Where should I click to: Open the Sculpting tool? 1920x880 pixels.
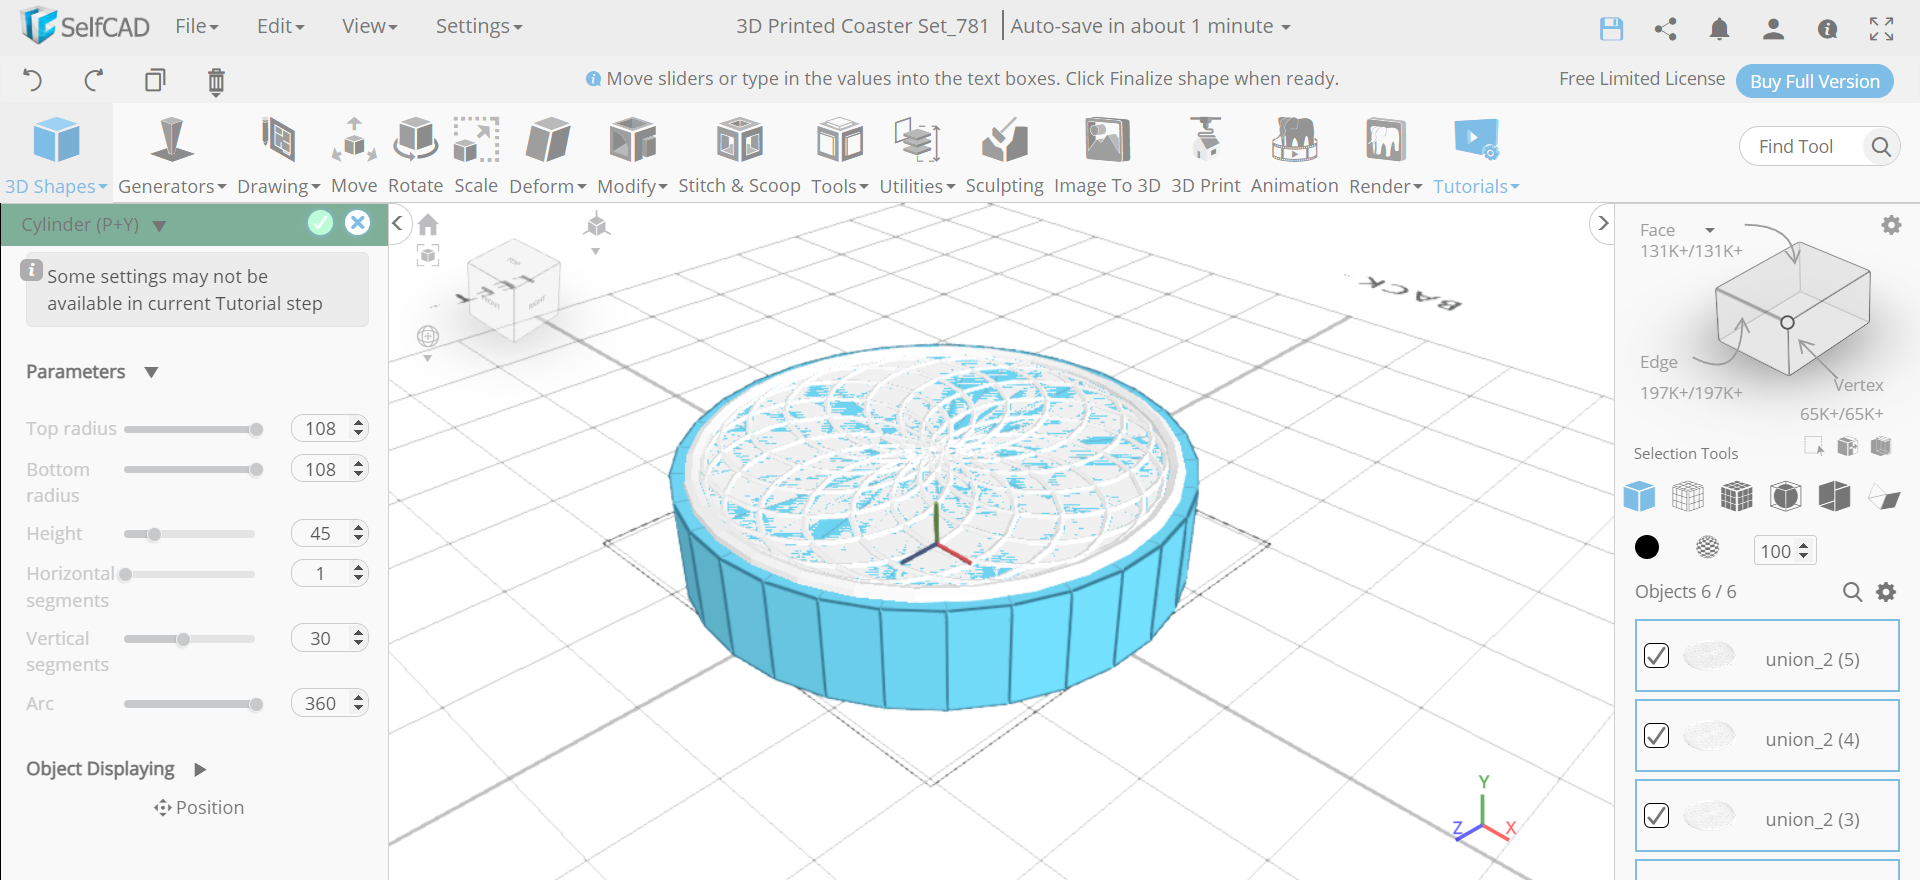pyautogui.click(x=1004, y=156)
